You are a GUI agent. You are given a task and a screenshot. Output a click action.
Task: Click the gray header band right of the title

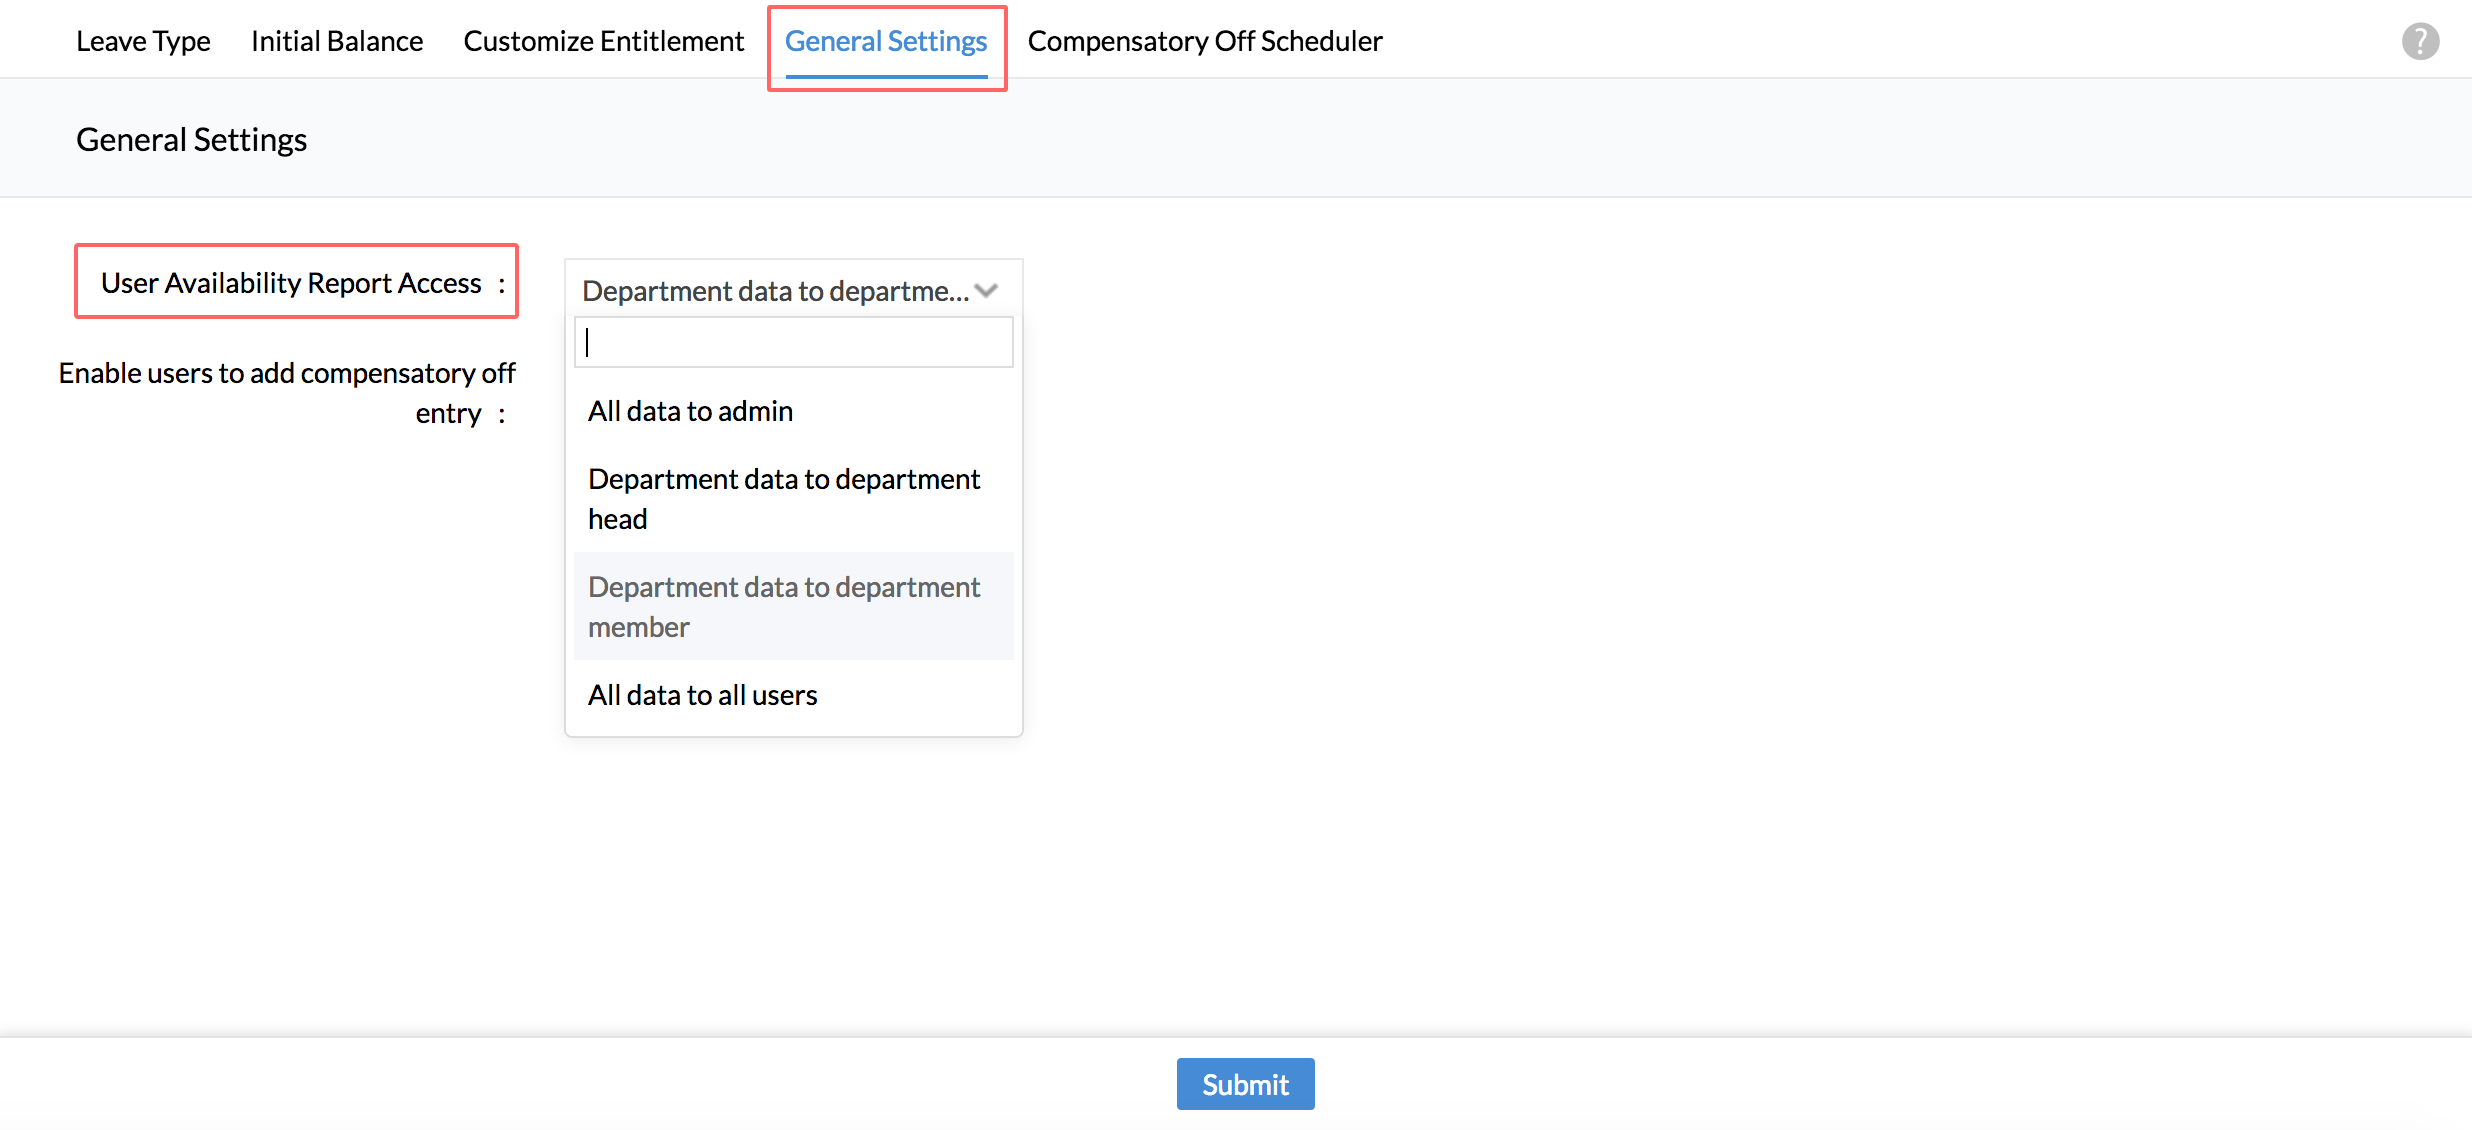click(x=1400, y=139)
